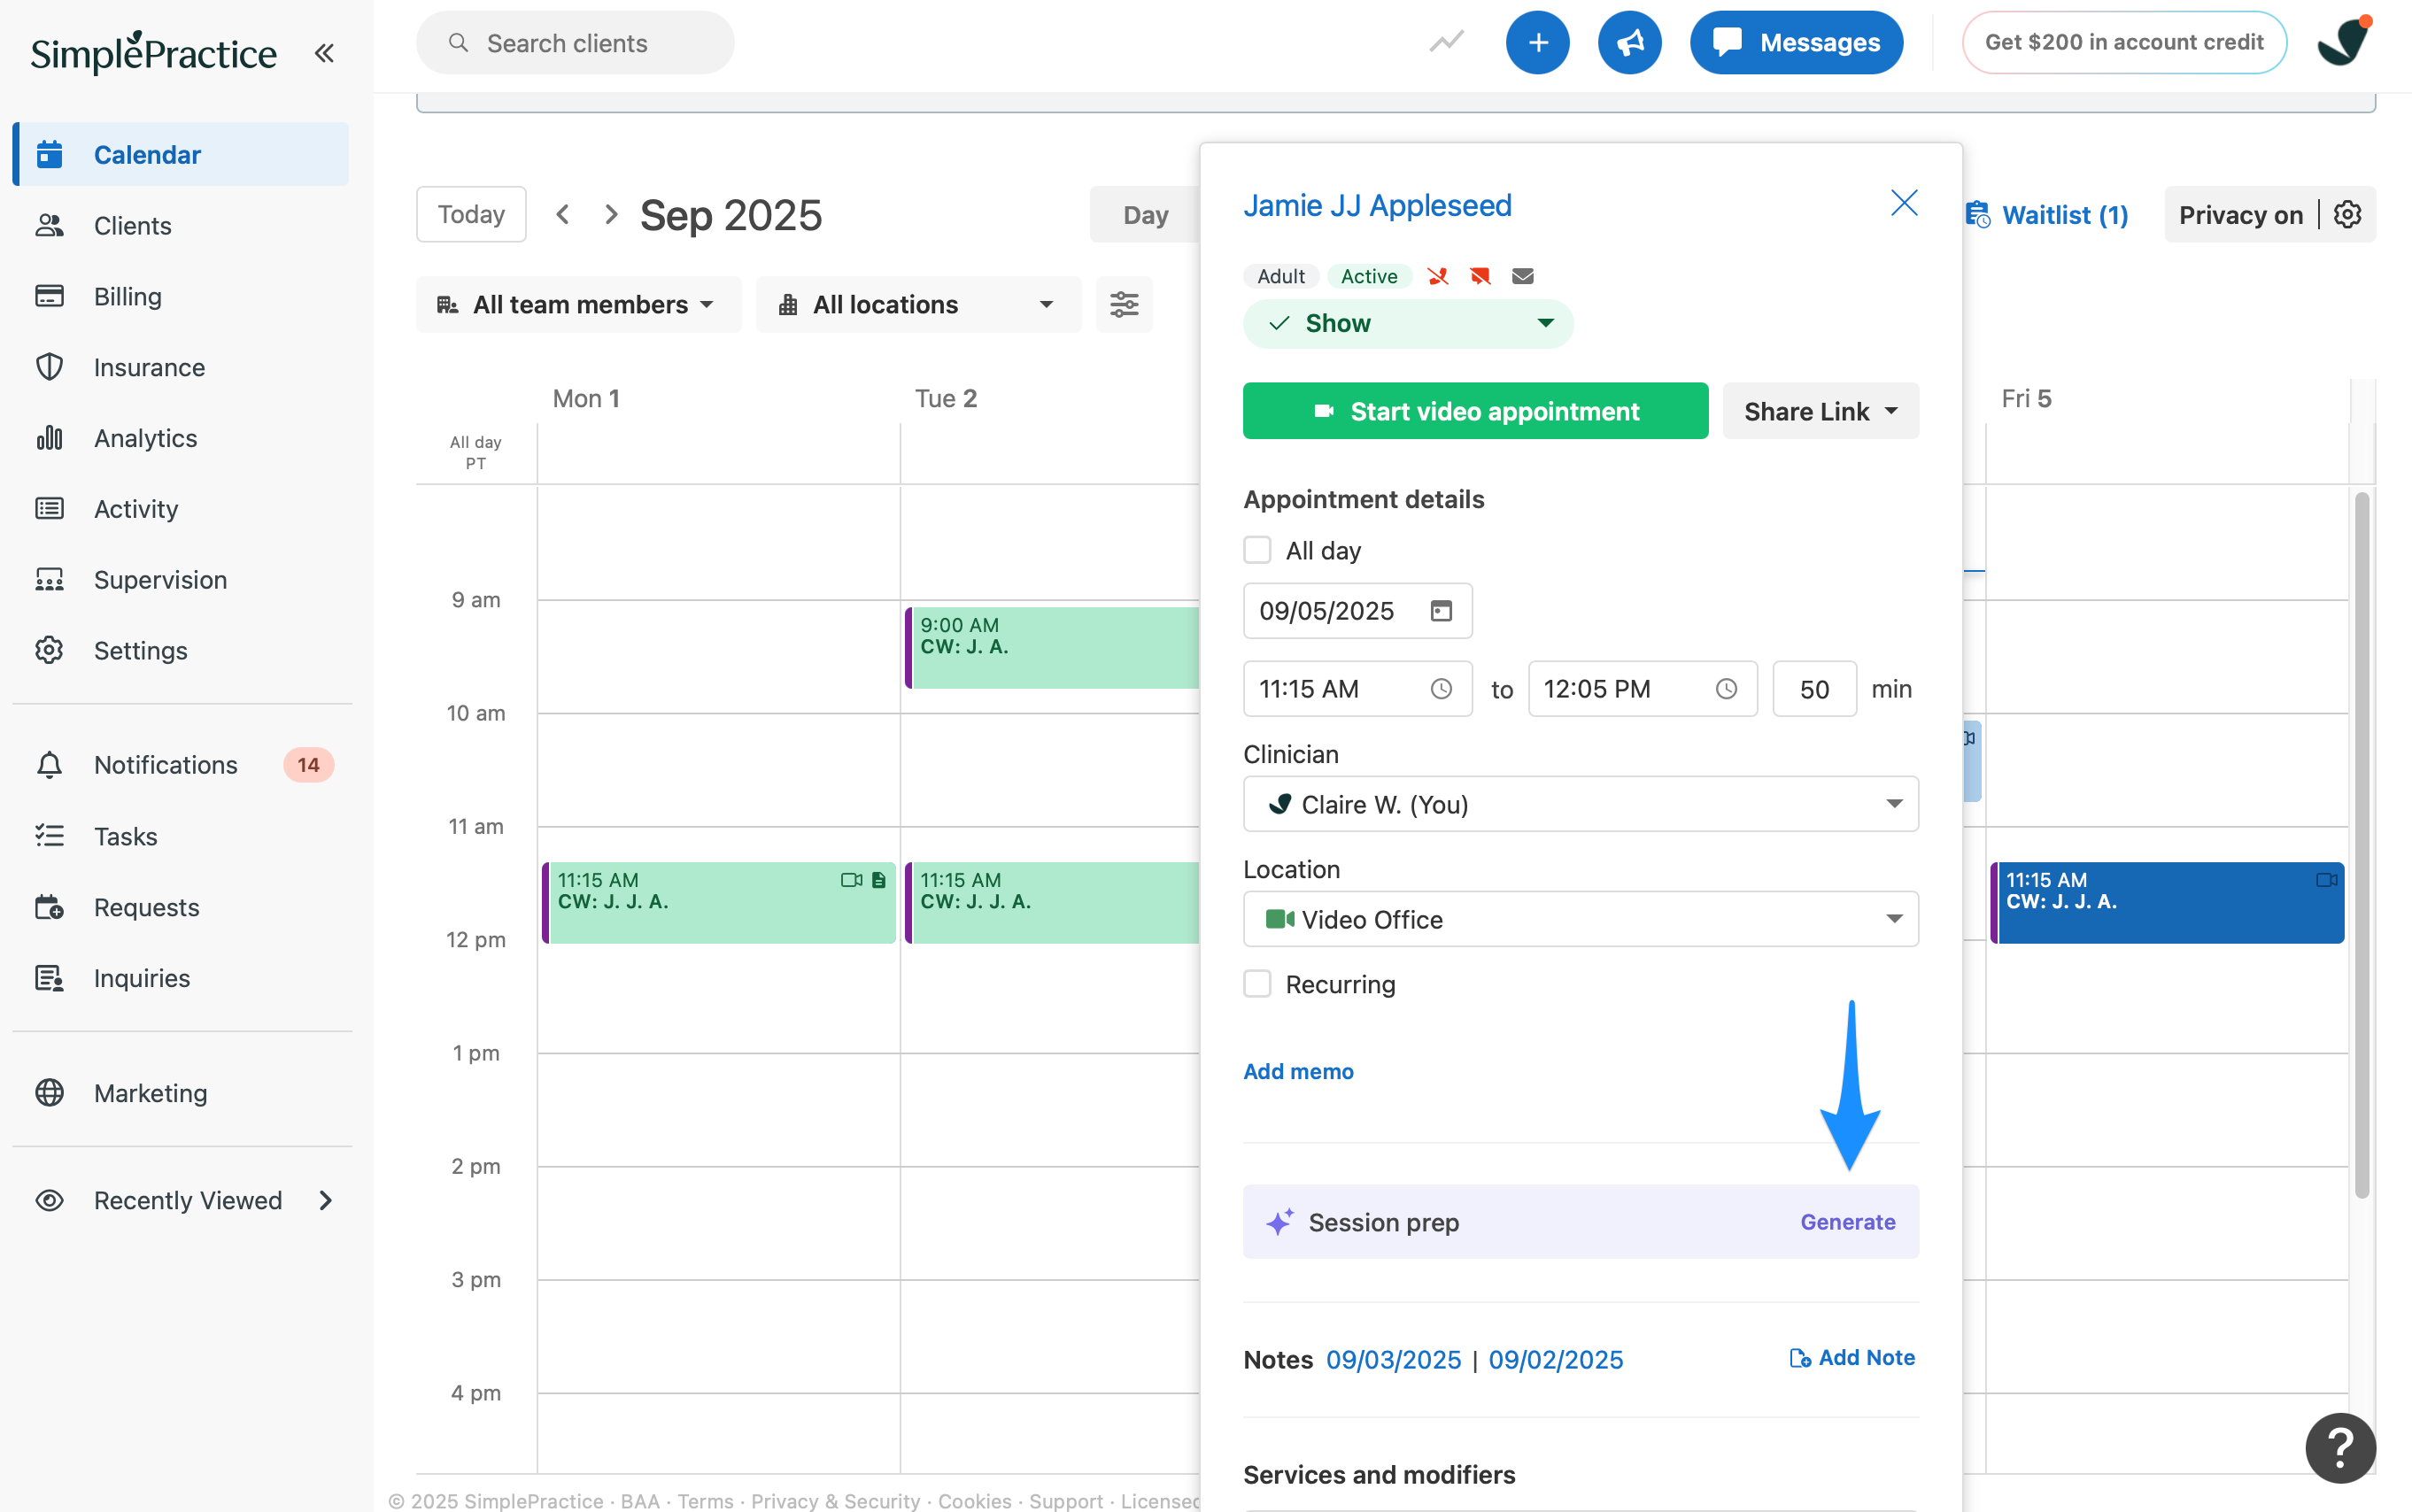Viewport: 2412px width, 1512px height.
Task: Open the account avatar menu
Action: tap(2344, 42)
